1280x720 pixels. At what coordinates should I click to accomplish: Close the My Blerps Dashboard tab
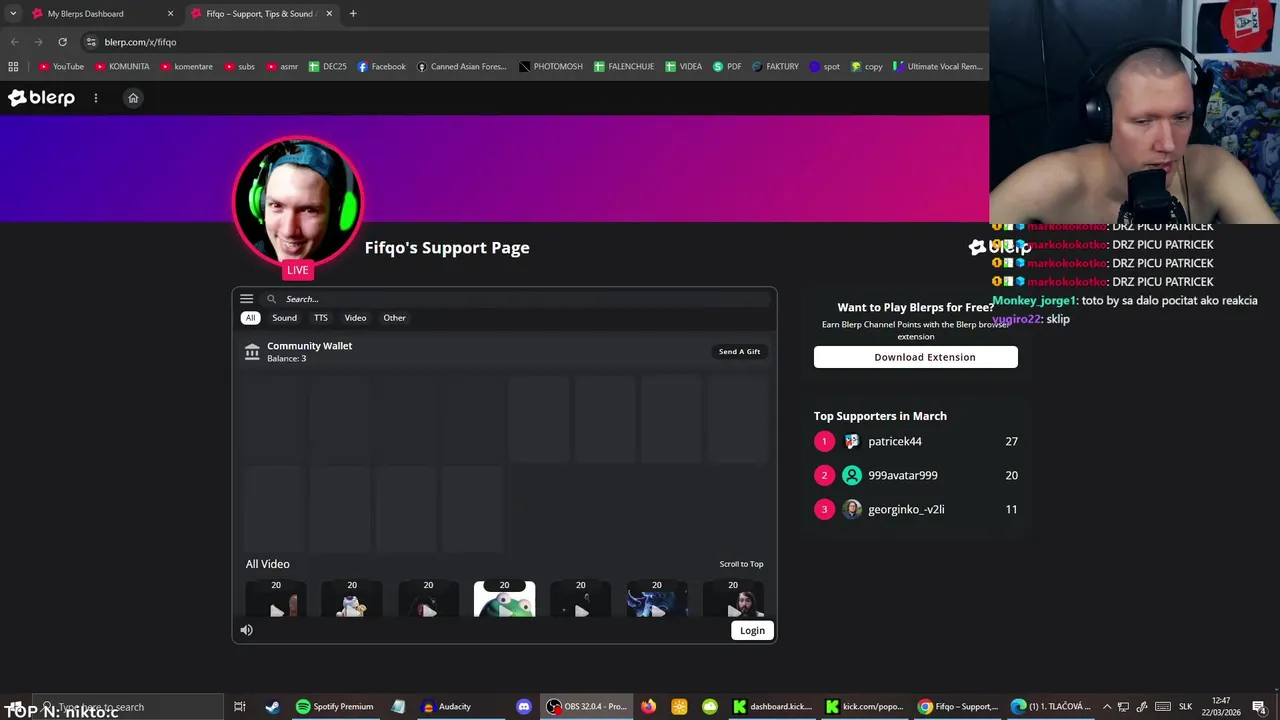[170, 14]
